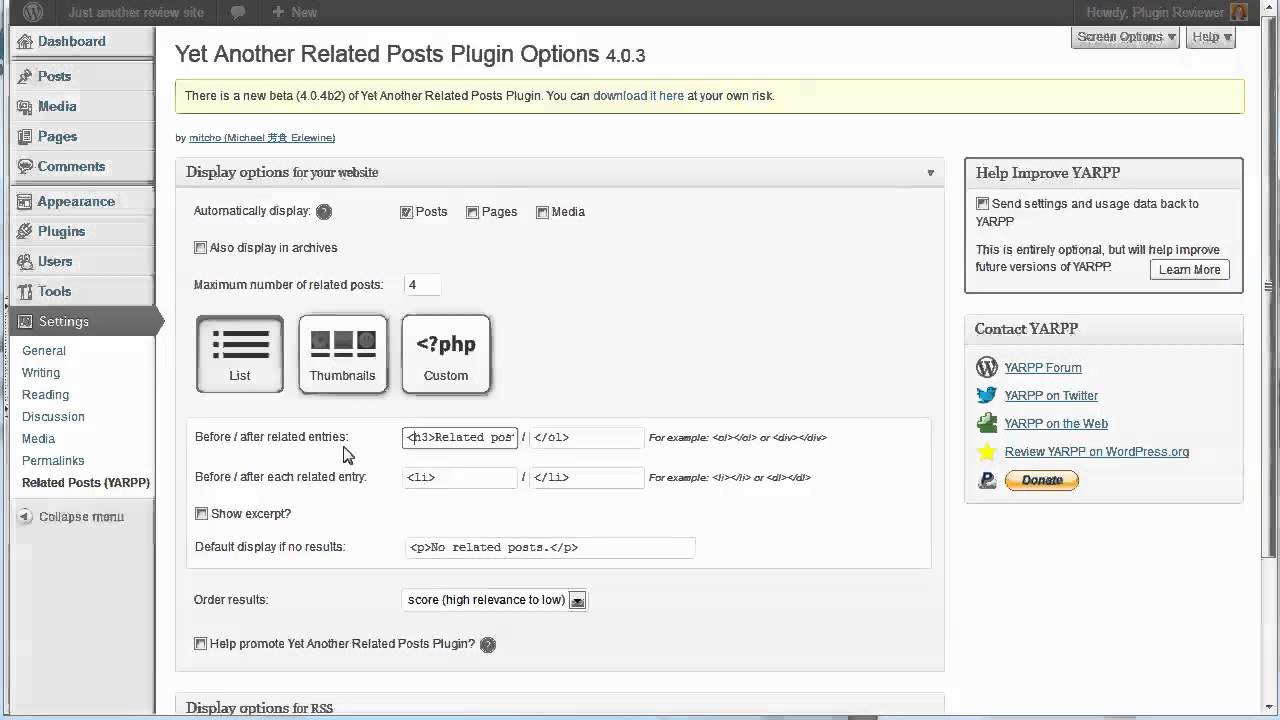Select the Custom php display layout
1280x720 pixels.
446,354
